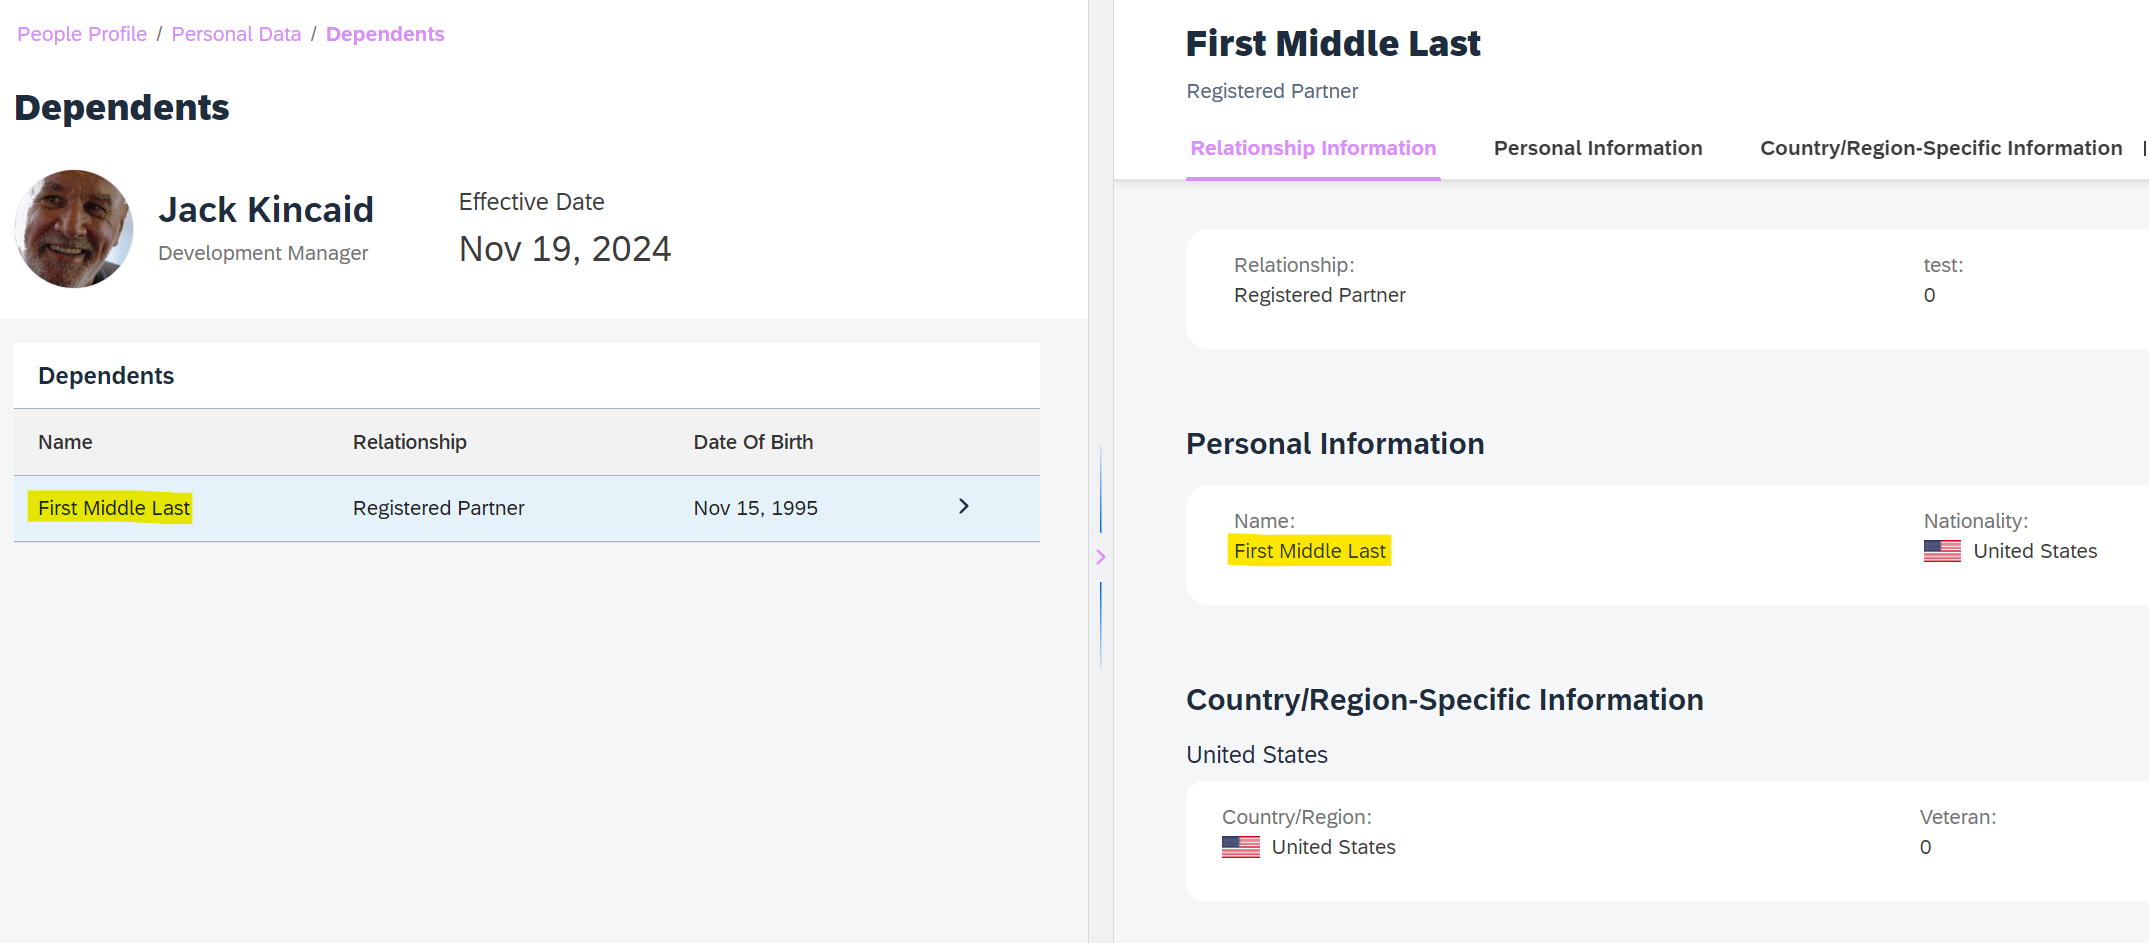Click Jack Kincaid's profile photo
2149x943 pixels.
tap(74, 229)
